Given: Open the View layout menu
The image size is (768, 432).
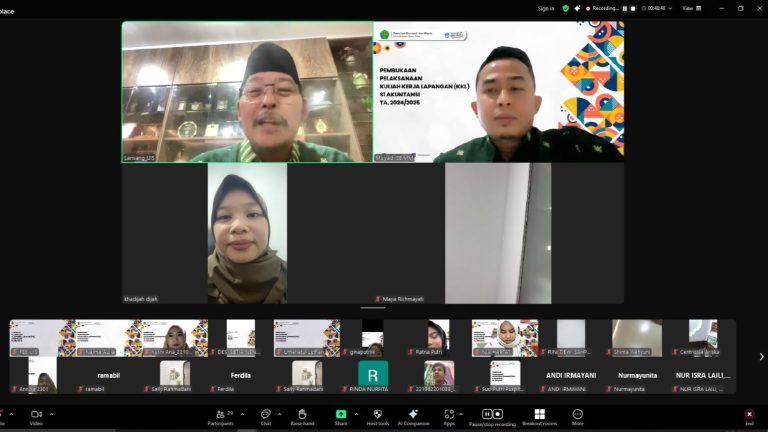Looking at the screenshot, I should click(692, 8).
